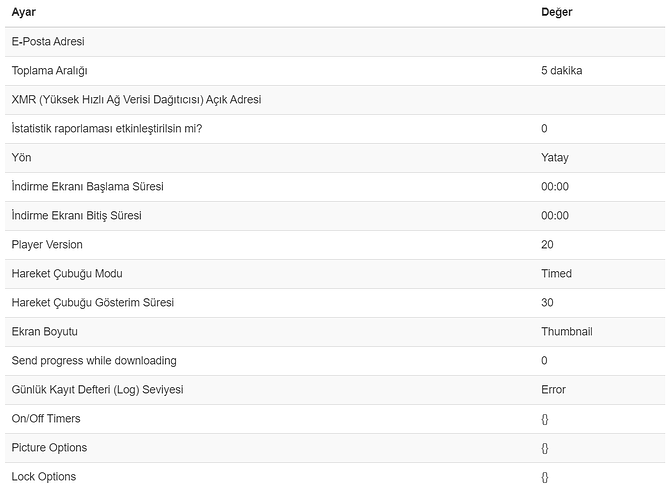Click İstatistik raporlaması etkinleştirilsin mi row
Image resolution: width=668 pixels, height=500 pixels.
[335, 129]
